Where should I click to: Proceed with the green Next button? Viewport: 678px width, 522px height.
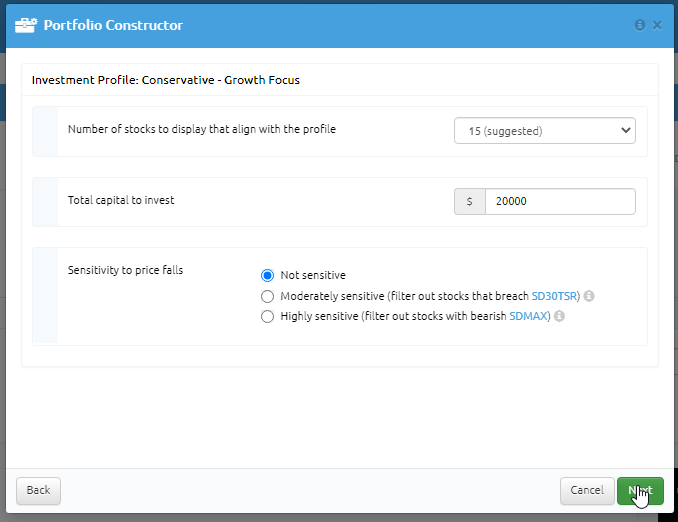[x=640, y=490]
